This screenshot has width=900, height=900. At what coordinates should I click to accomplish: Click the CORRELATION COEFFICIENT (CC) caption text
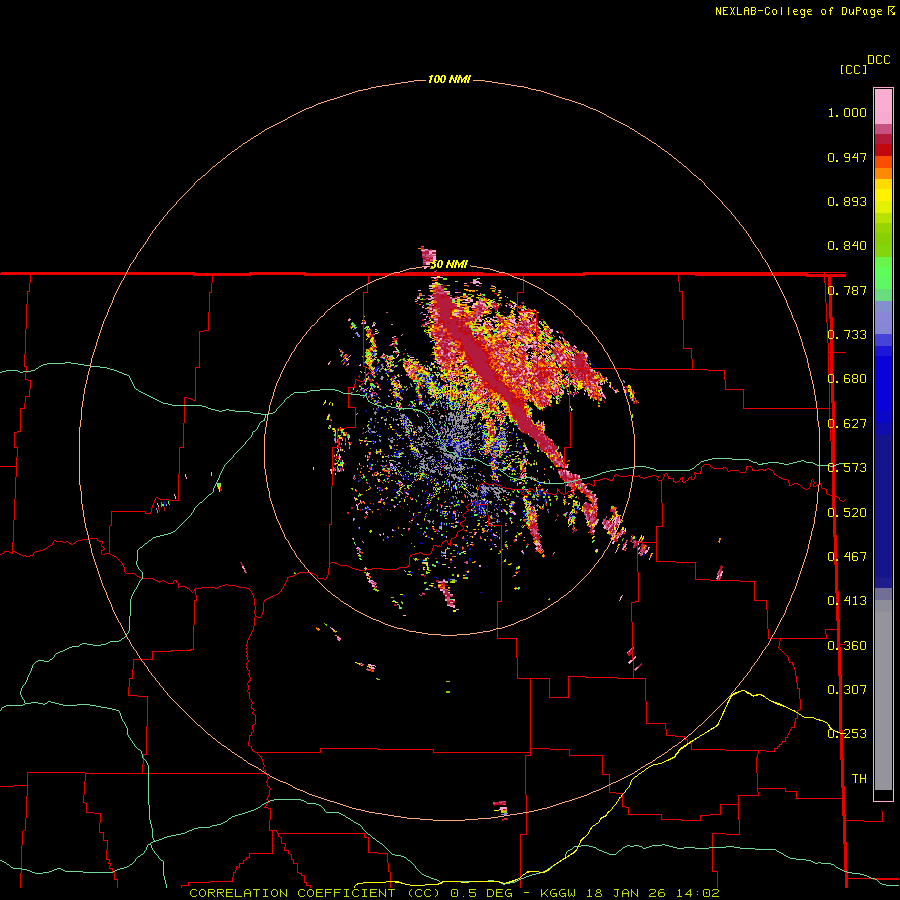click(x=315, y=893)
